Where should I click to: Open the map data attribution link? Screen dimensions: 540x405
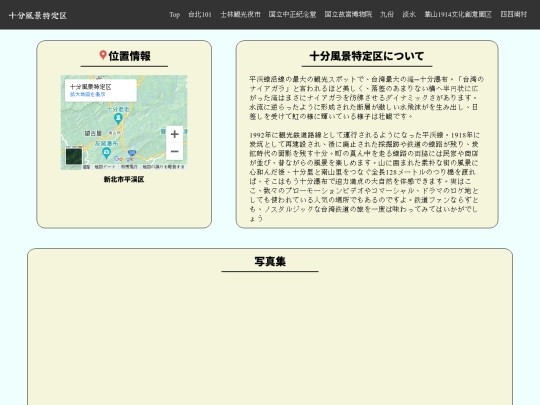point(105,167)
